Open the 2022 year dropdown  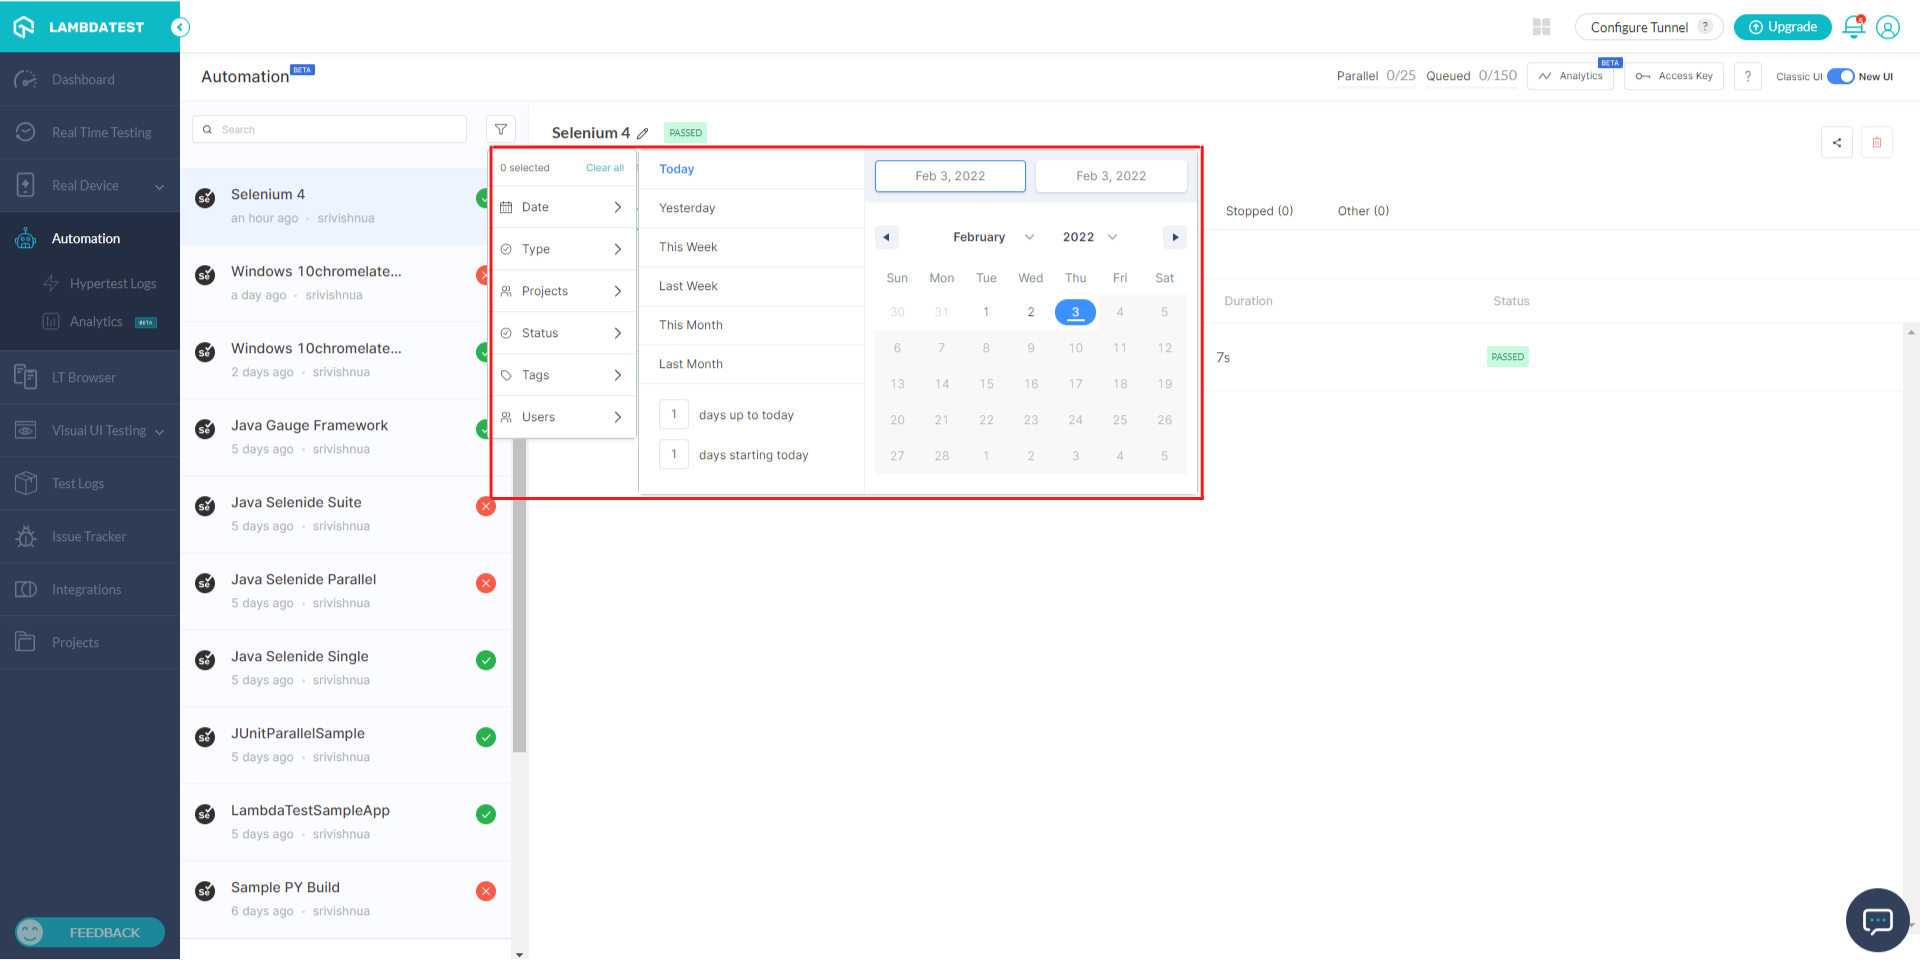[x=1089, y=237]
